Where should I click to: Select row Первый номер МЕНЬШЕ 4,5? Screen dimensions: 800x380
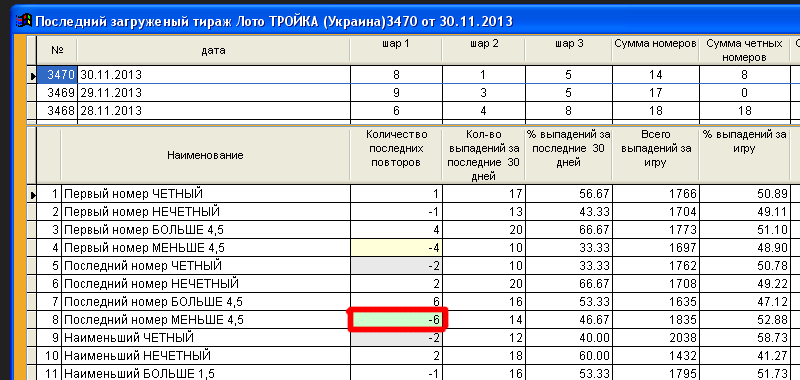205,248
